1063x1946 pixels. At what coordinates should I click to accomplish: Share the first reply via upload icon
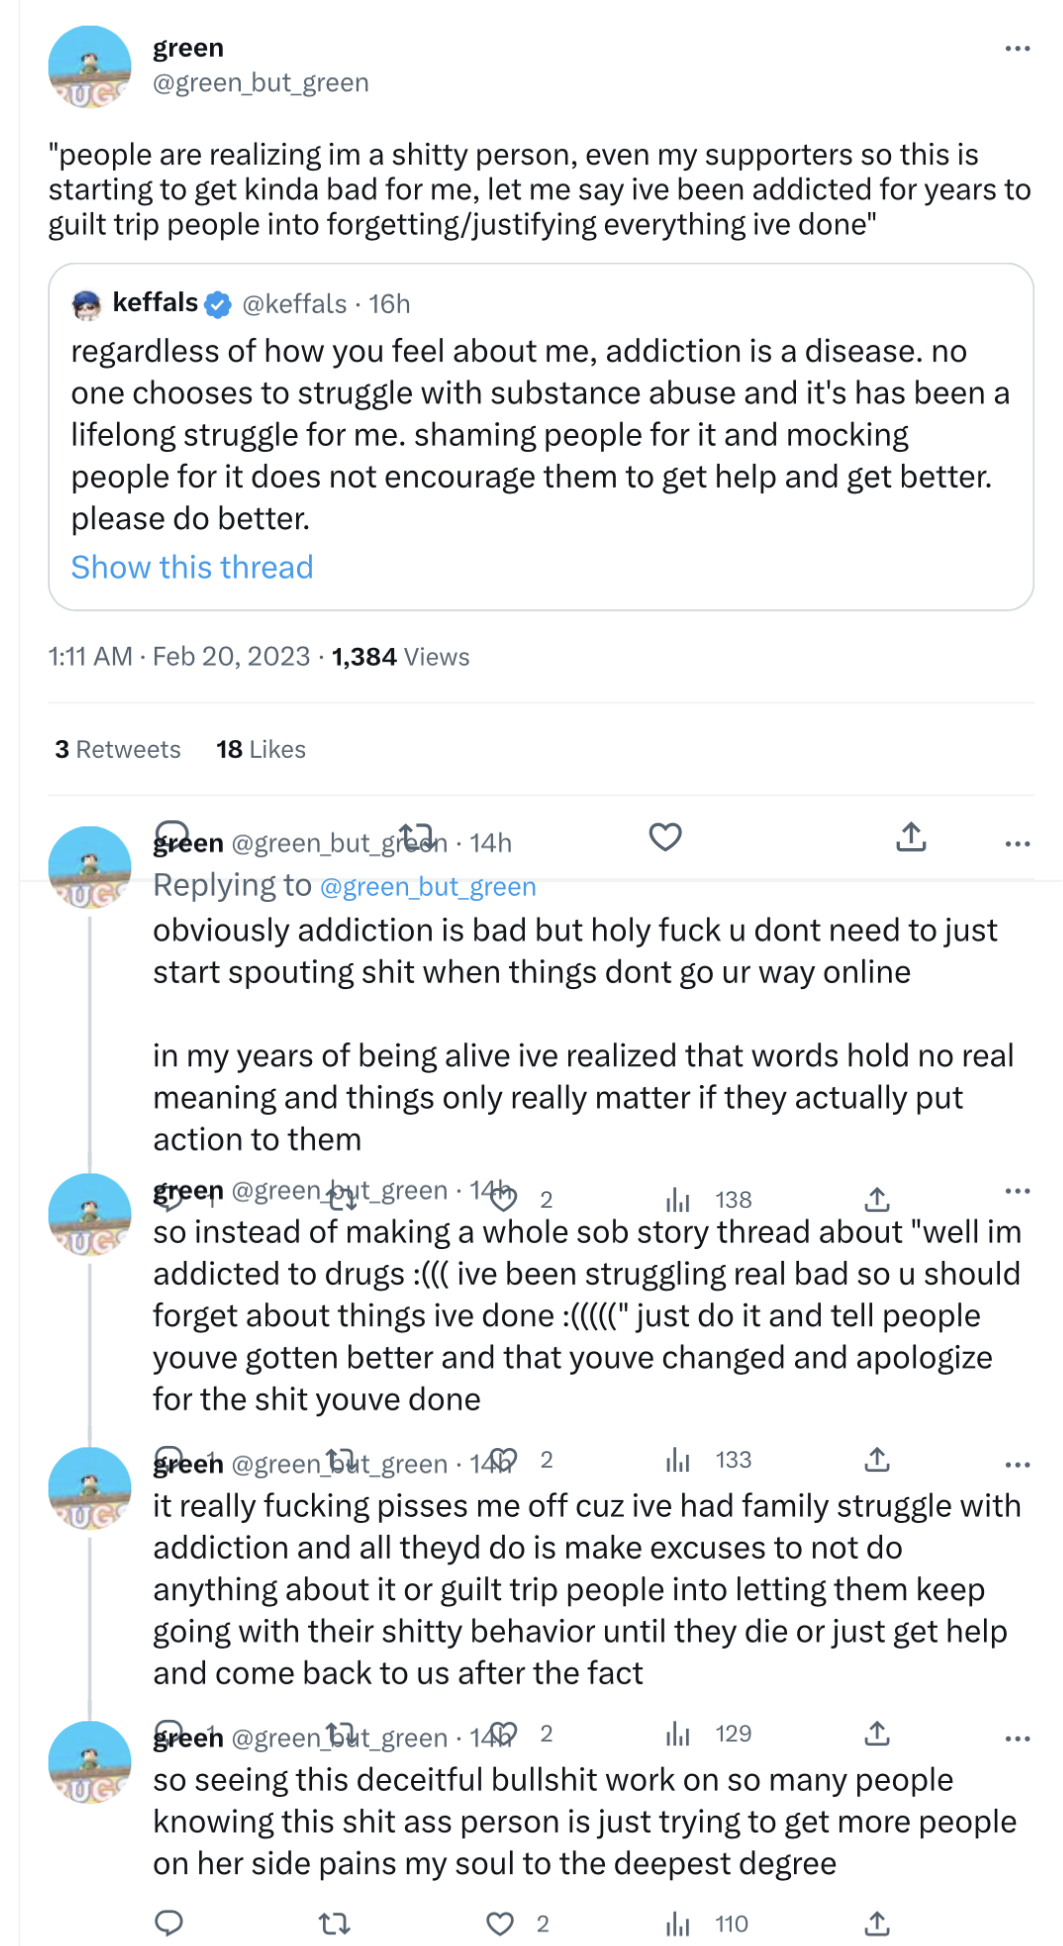(911, 837)
